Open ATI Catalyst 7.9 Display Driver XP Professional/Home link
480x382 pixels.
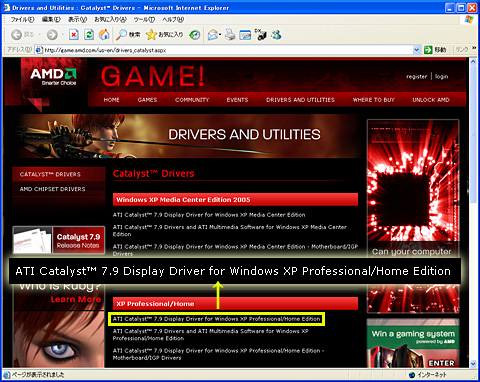pyautogui.click(x=216, y=319)
